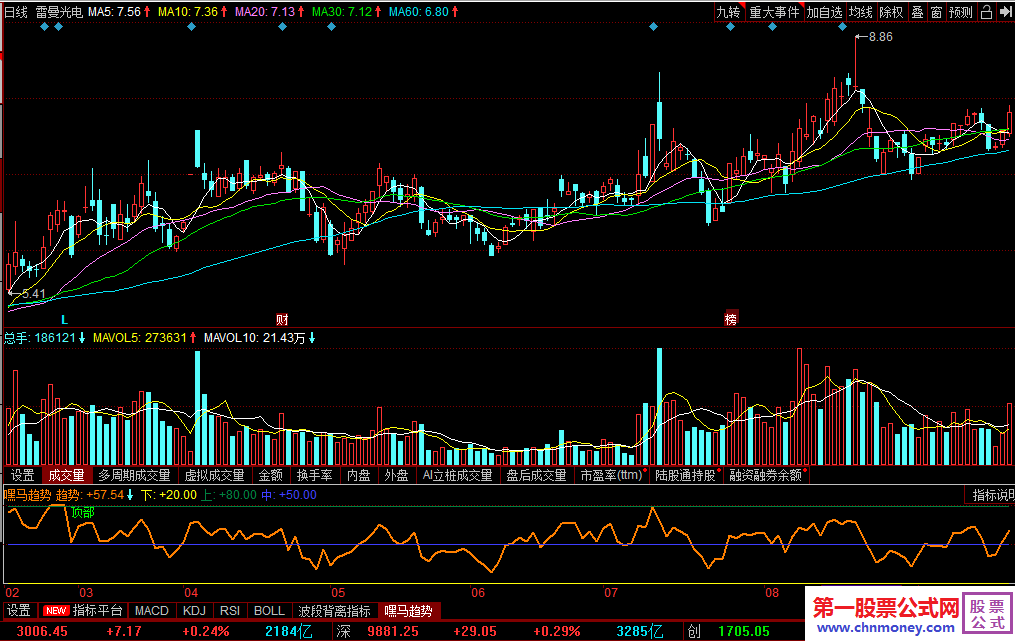Viewport: 1015px width, 641px height.
Task: Select the 融资融券余额 tab
Action: click(x=766, y=475)
